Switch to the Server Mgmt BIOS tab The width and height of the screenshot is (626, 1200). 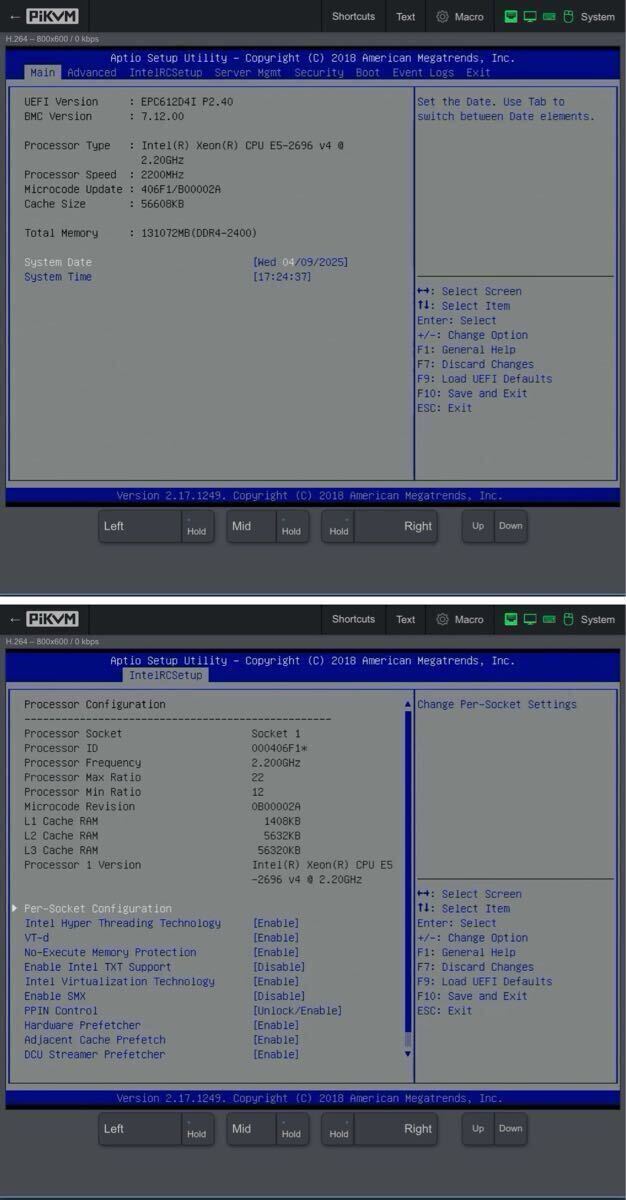(248, 72)
